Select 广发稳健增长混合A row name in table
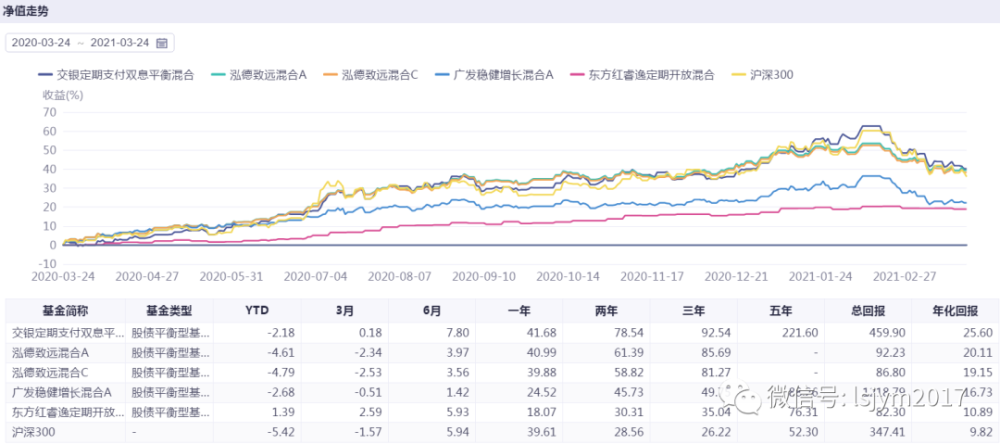Image resolution: width=1000 pixels, height=444 pixels. pos(60,393)
